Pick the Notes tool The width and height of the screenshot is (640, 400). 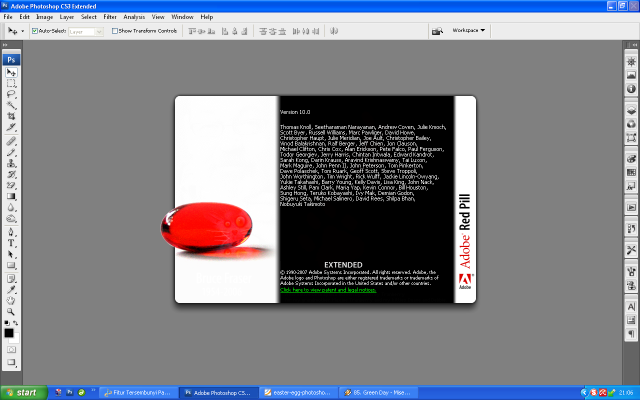pos(11,279)
